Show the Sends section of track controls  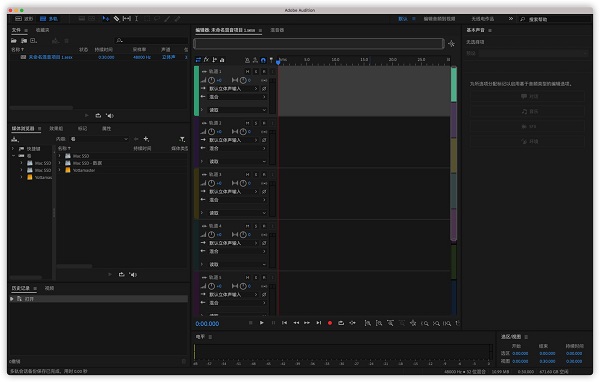[x=214, y=60]
